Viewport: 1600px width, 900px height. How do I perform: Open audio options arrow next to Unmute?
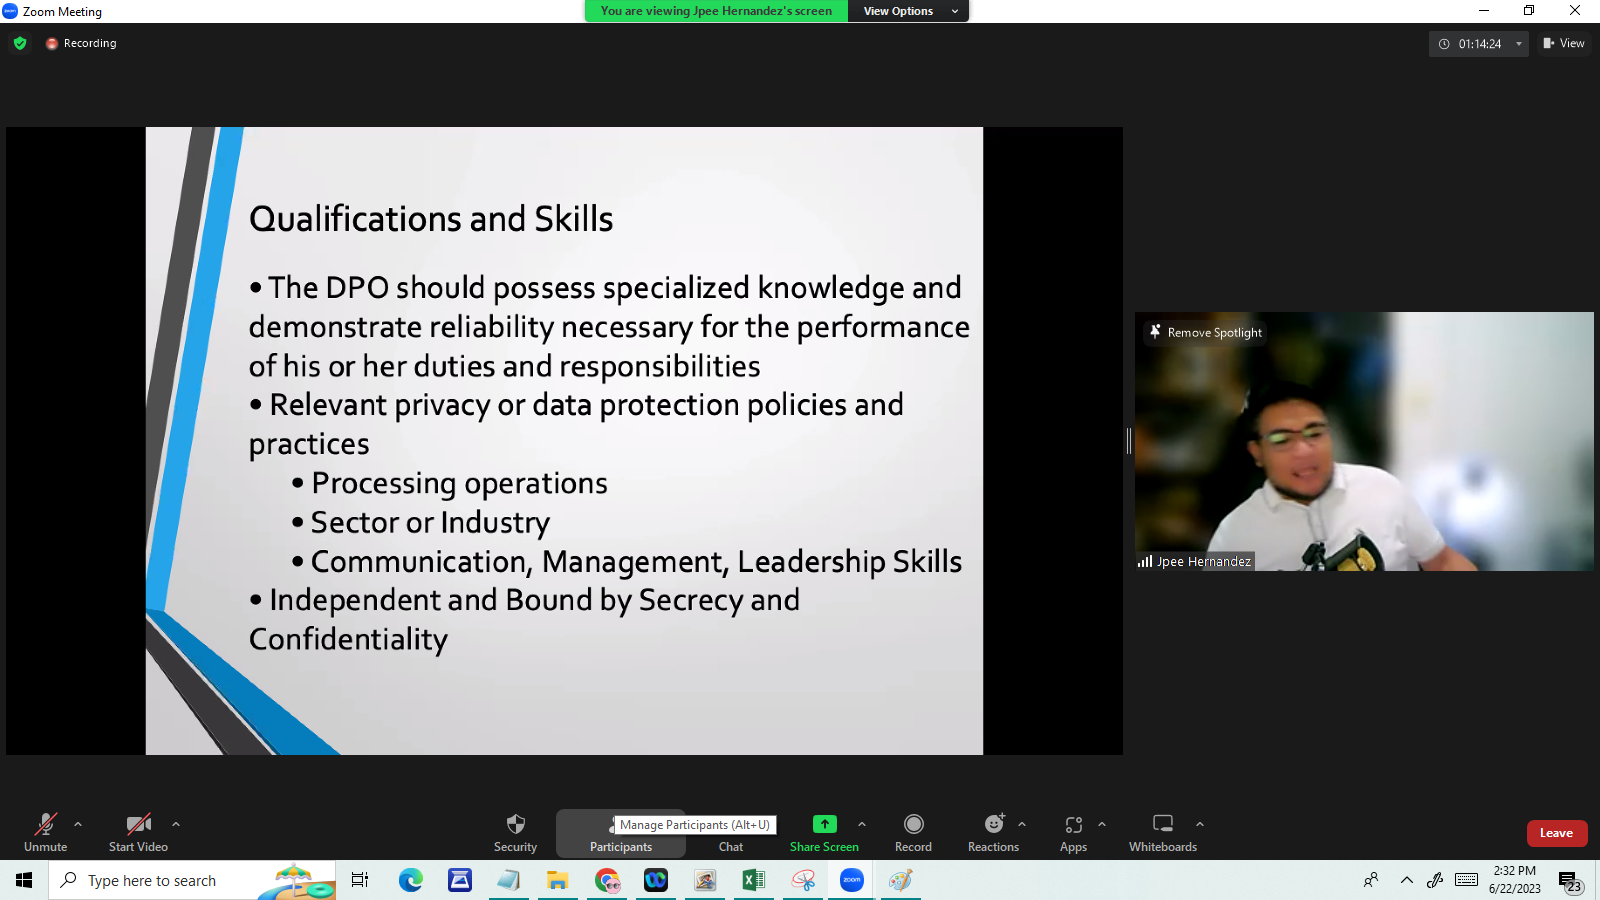pos(78,824)
